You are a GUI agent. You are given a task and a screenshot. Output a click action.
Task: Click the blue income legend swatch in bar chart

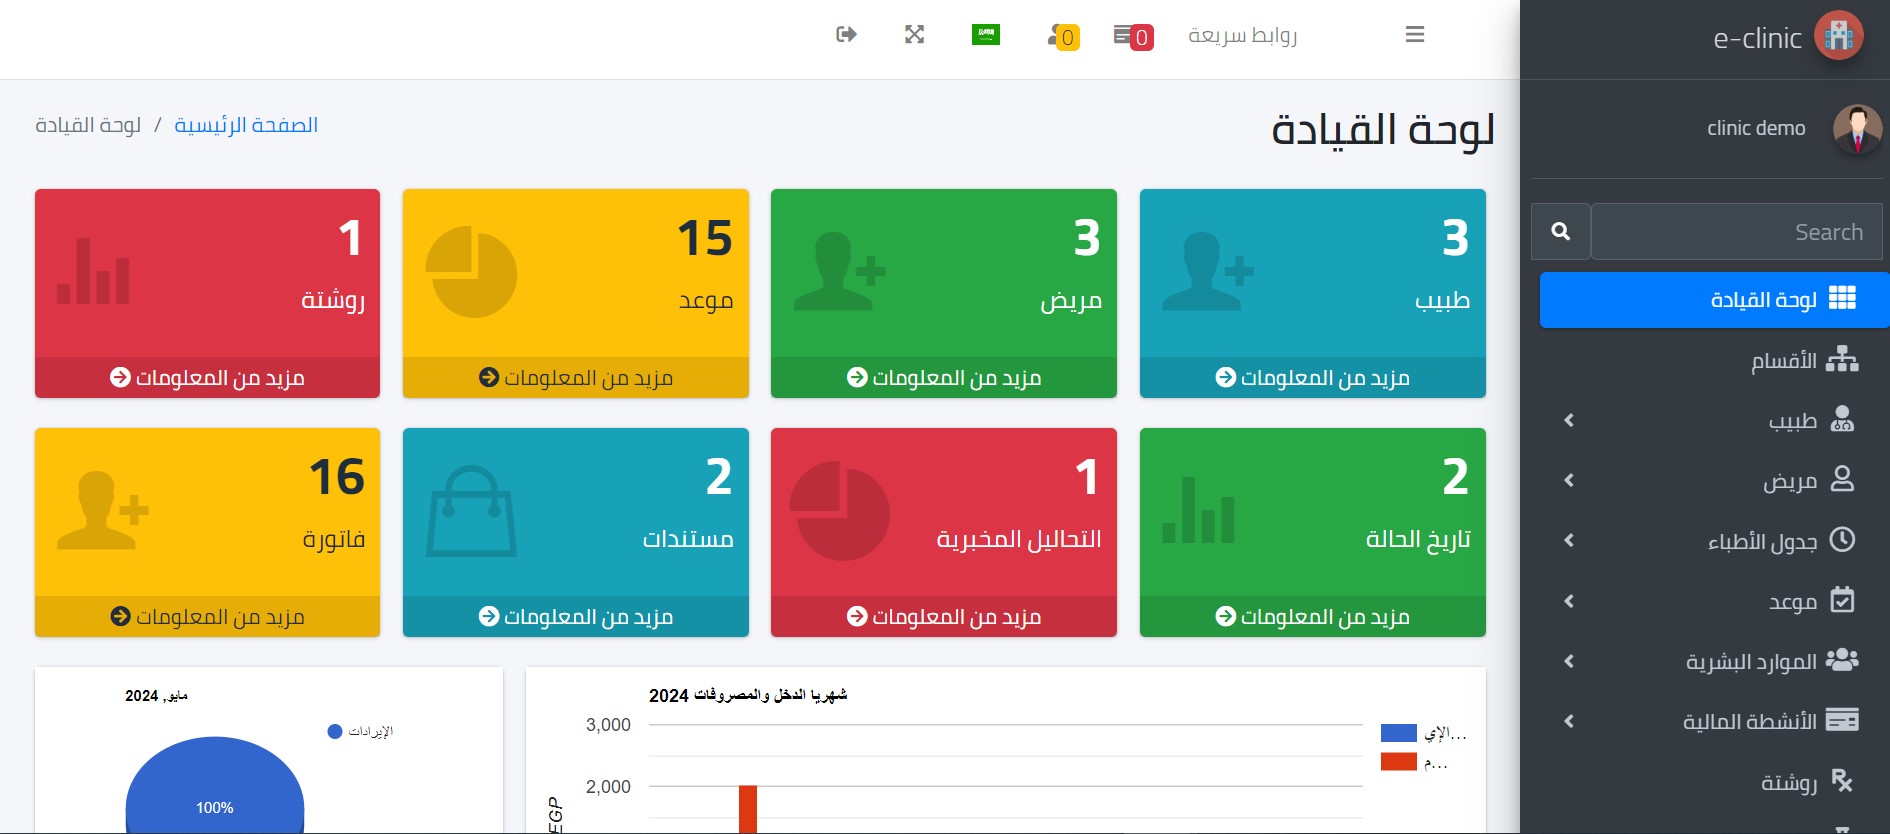pos(1398,733)
